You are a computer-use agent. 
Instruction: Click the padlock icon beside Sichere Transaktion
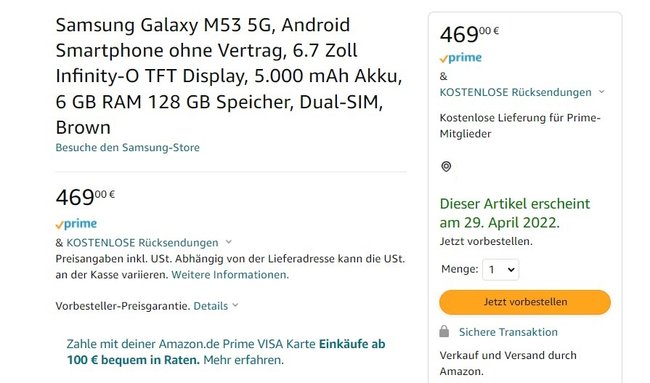tap(444, 332)
